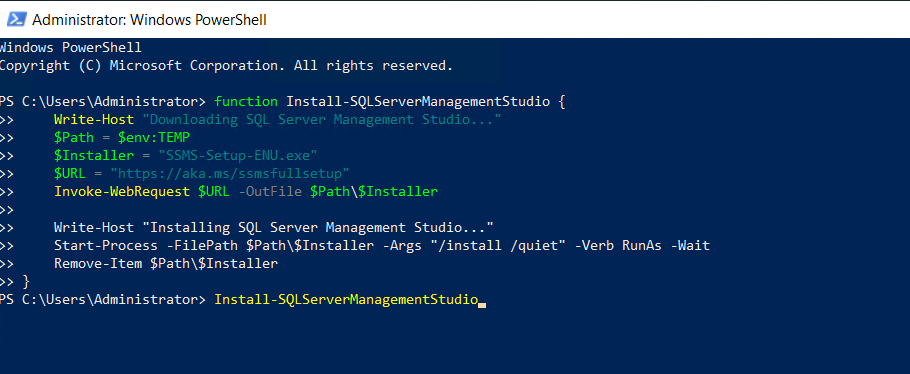
Task: Click the "https://aka.ms/ssmsfullsetup" URL string
Action: tap(230, 174)
